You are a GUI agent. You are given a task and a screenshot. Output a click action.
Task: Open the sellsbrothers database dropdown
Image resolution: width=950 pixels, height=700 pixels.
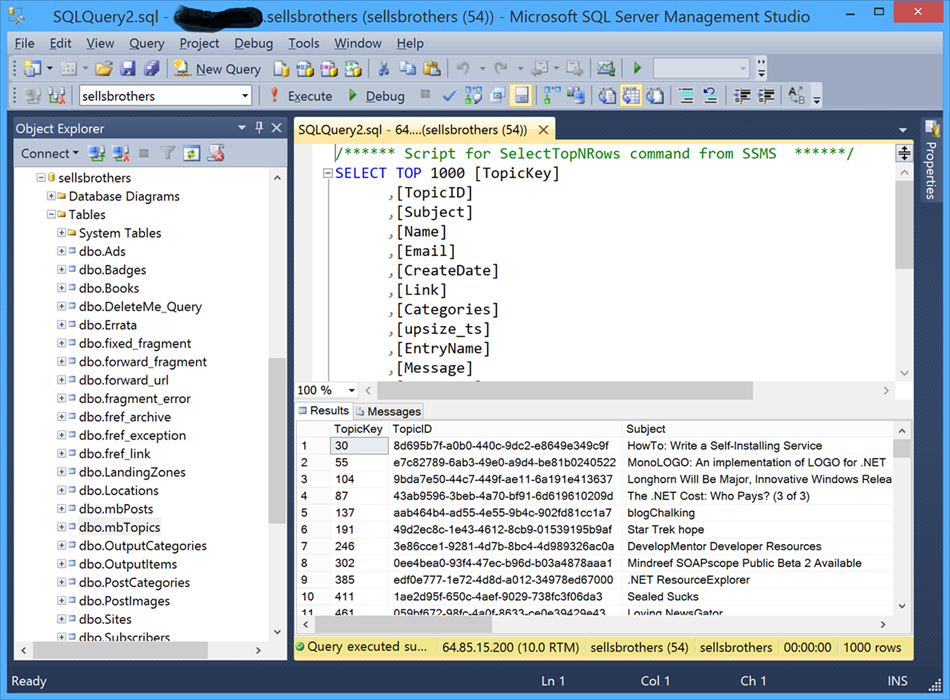245,96
